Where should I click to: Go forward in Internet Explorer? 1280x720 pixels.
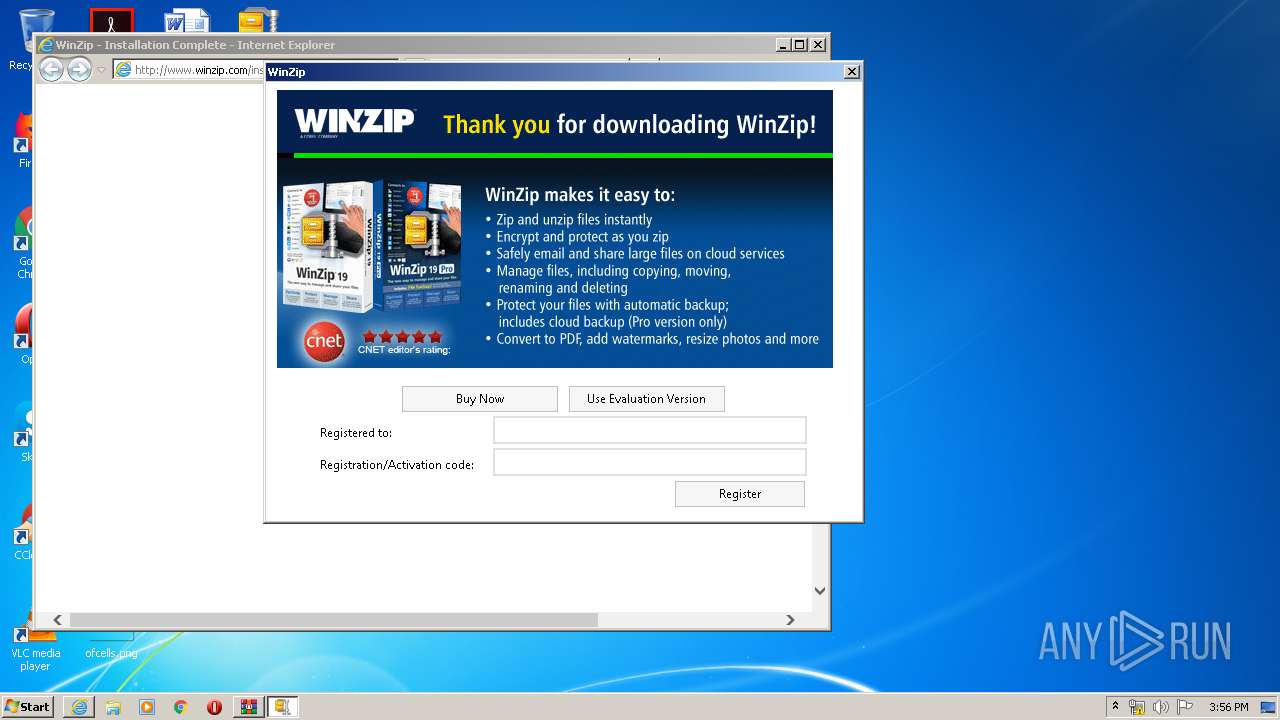tap(79, 69)
